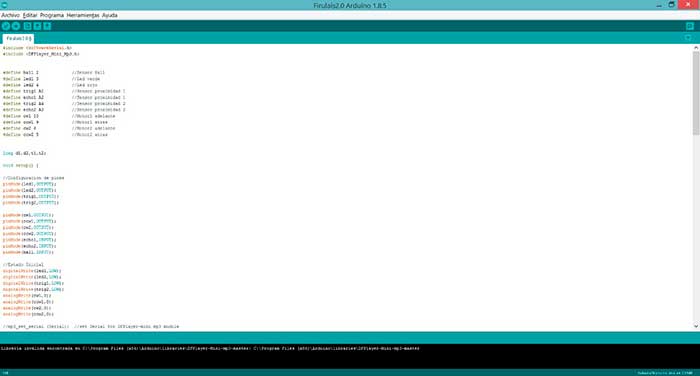Click the line number in status bar
700x376 pixels.
(x=5, y=373)
